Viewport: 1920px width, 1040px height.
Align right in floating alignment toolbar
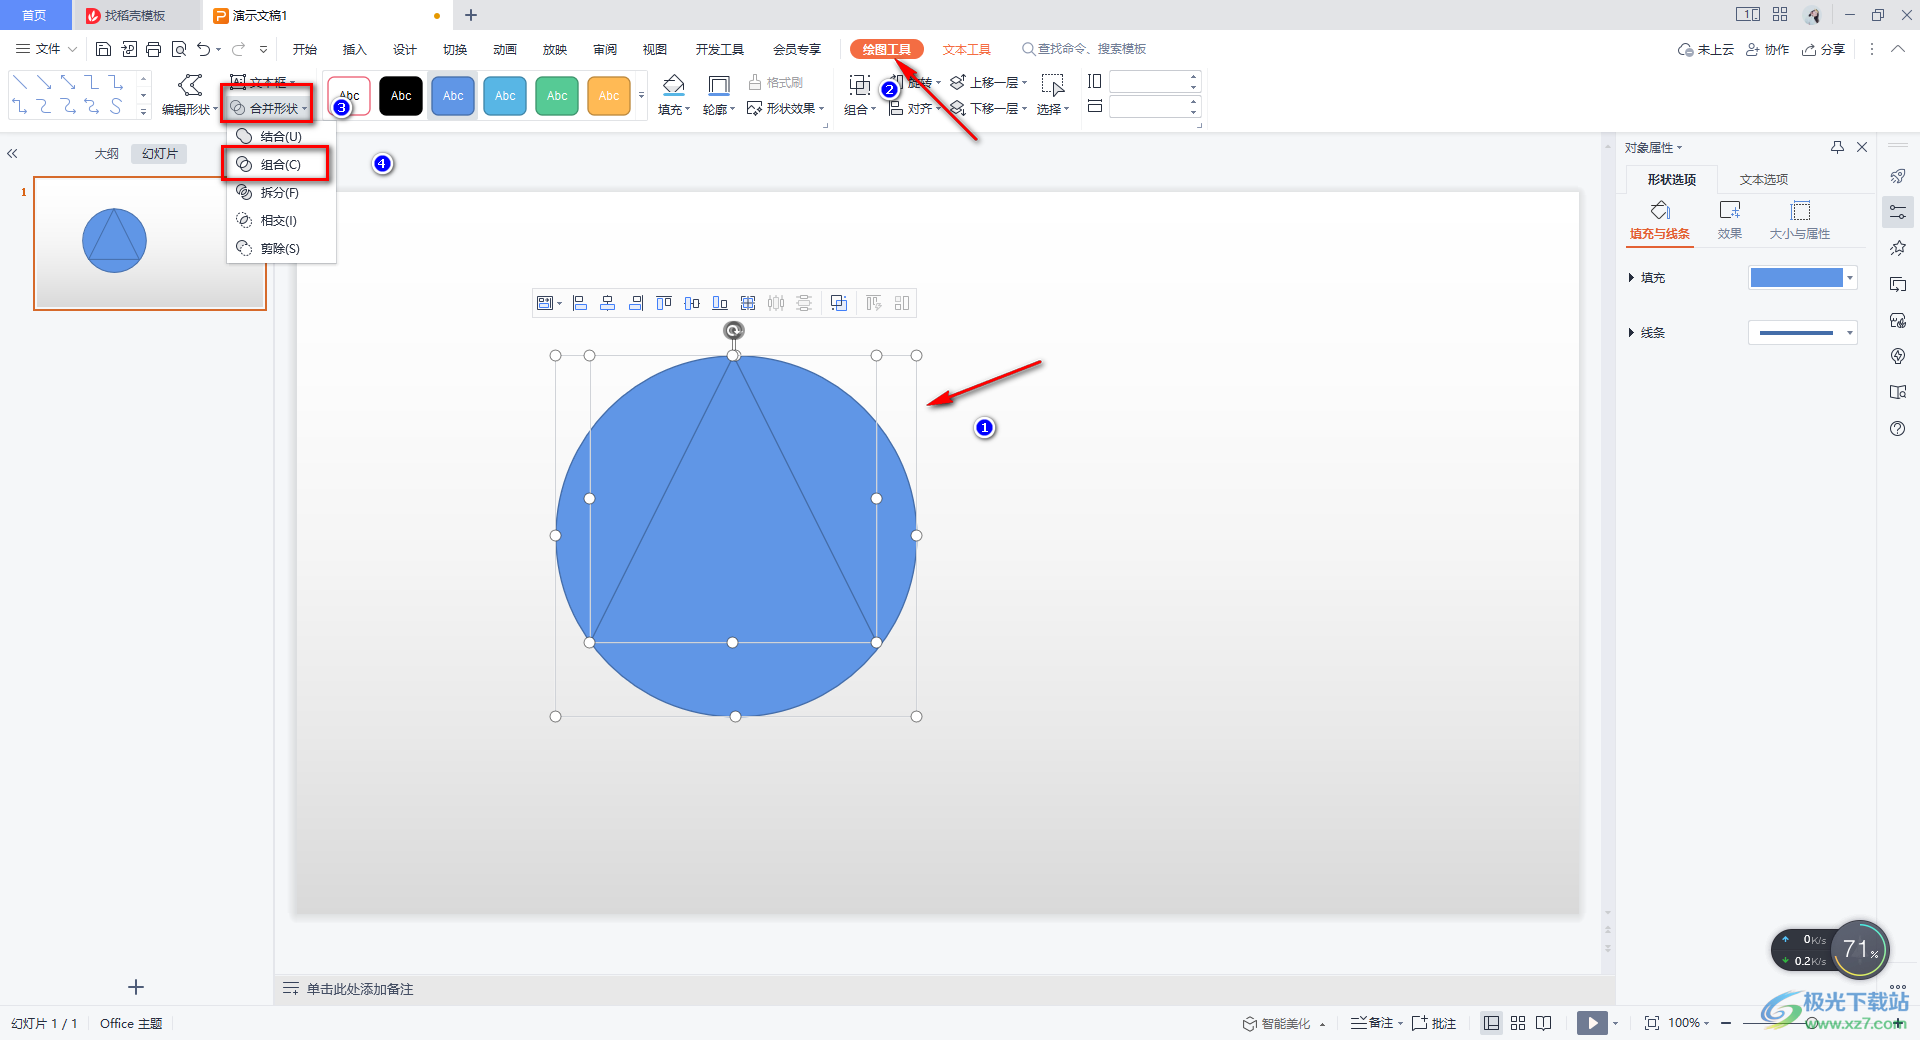point(636,303)
